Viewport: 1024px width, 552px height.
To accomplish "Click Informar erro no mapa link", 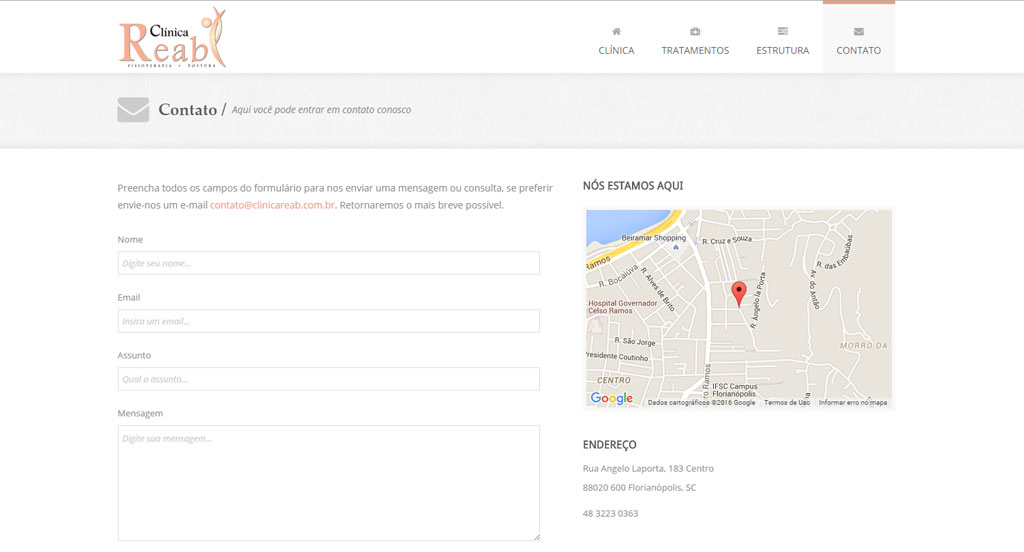I will (852, 402).
